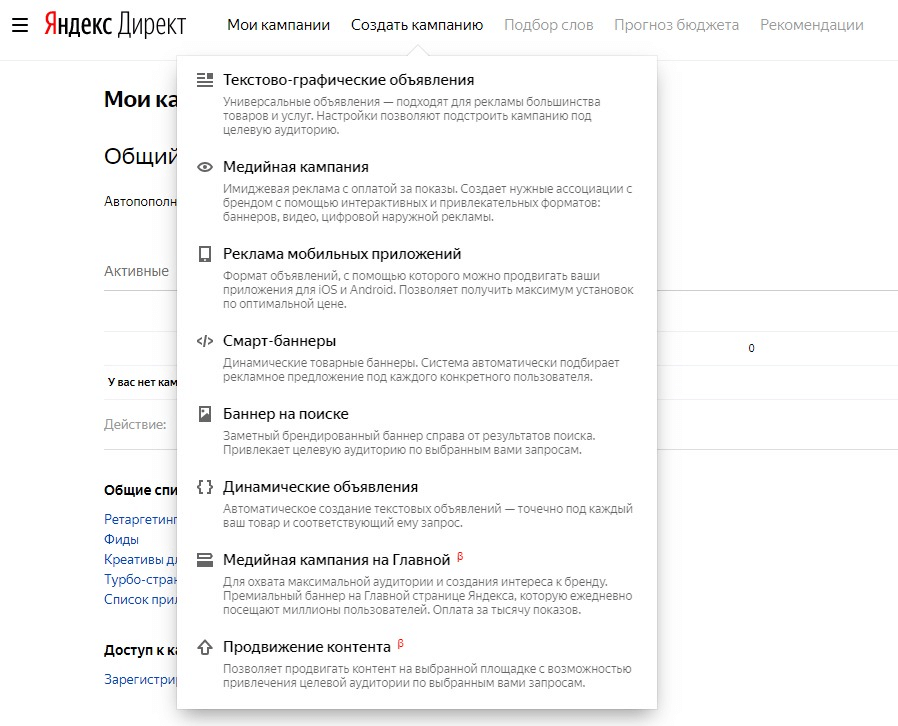898x726 pixels.
Task: Open Мои кампании in top navigation
Action: tap(278, 25)
